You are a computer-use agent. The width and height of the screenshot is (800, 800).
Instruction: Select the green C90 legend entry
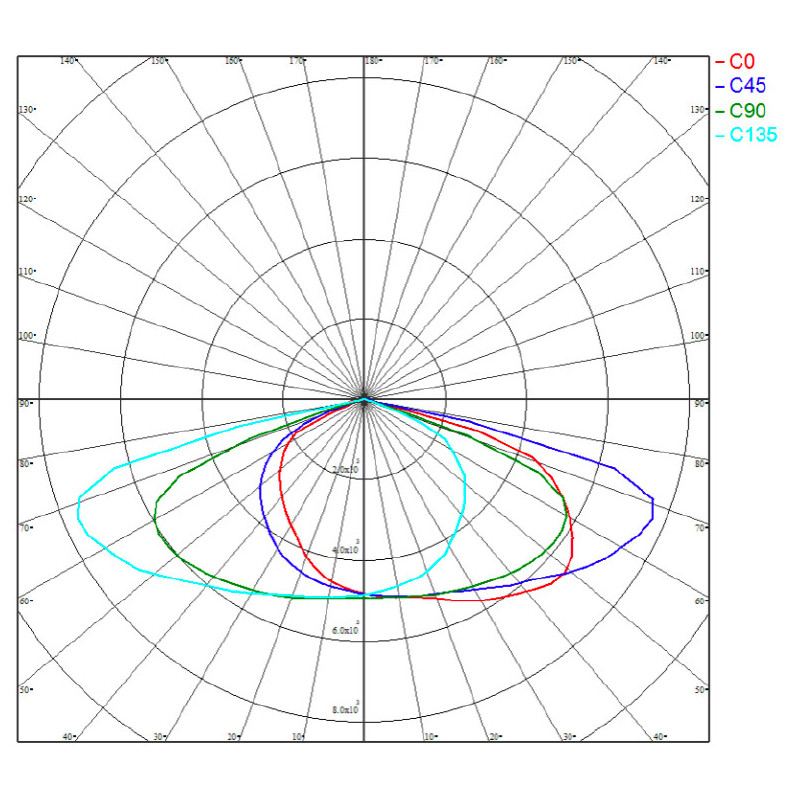(x=741, y=110)
